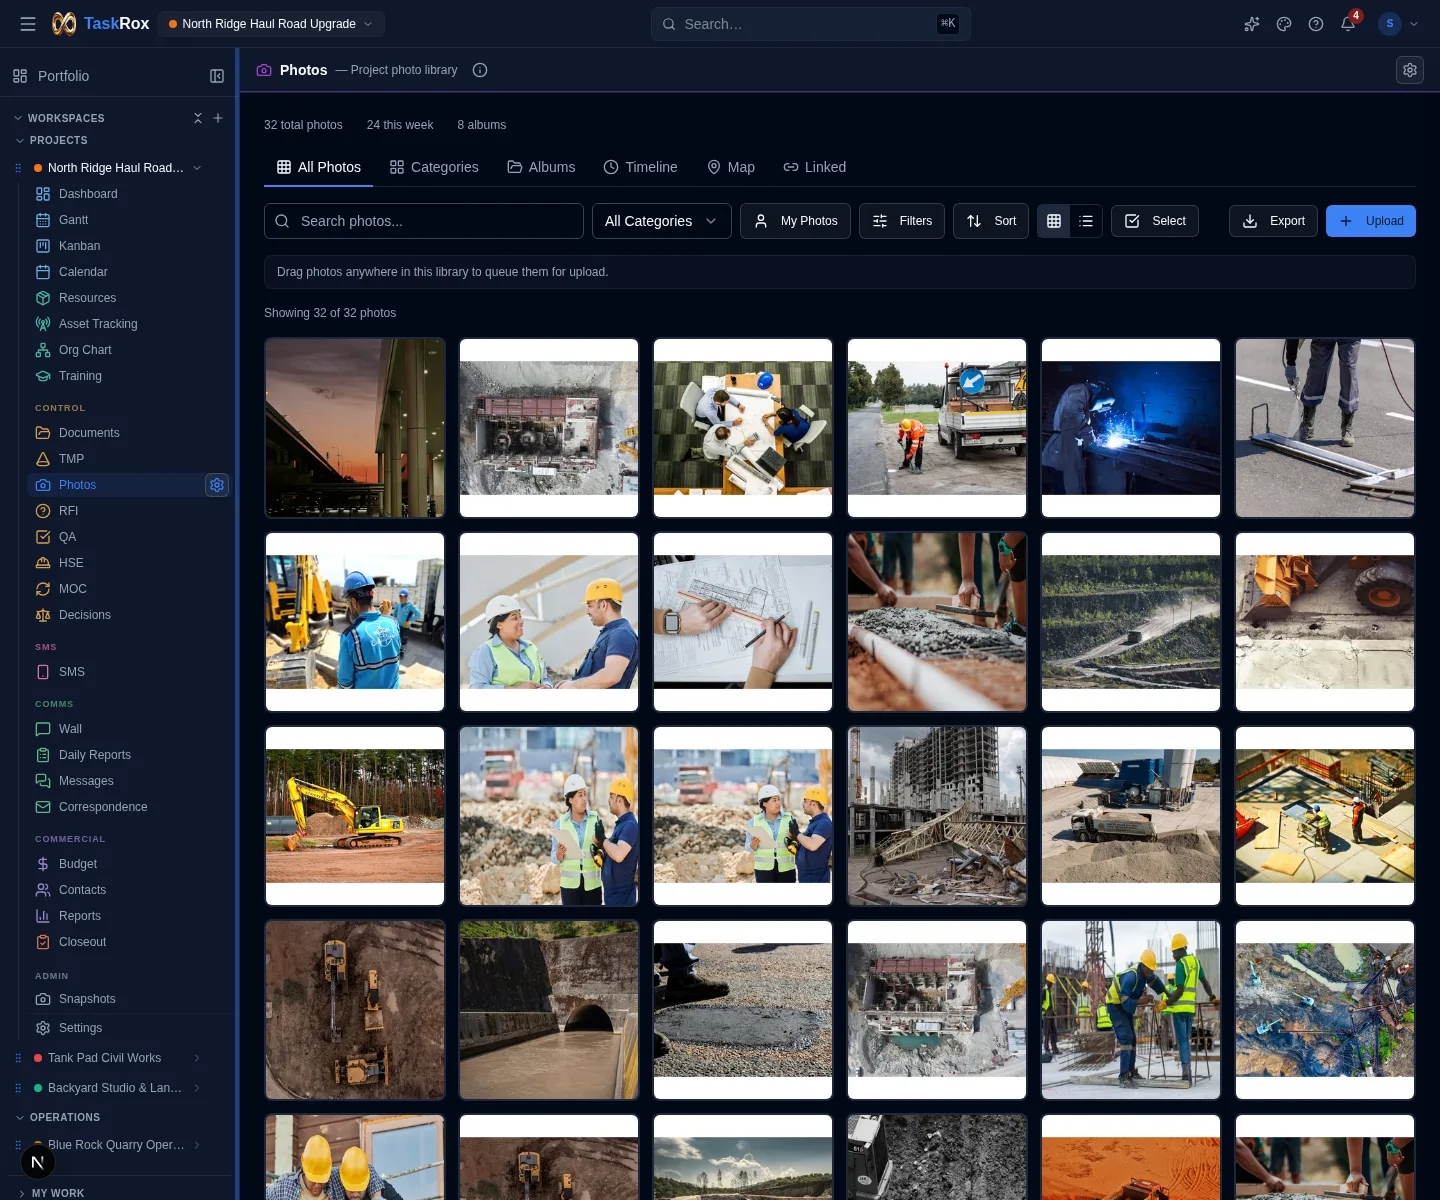Expand Backyard Studio project
The height and width of the screenshot is (1200, 1440).
pyautogui.click(x=197, y=1088)
